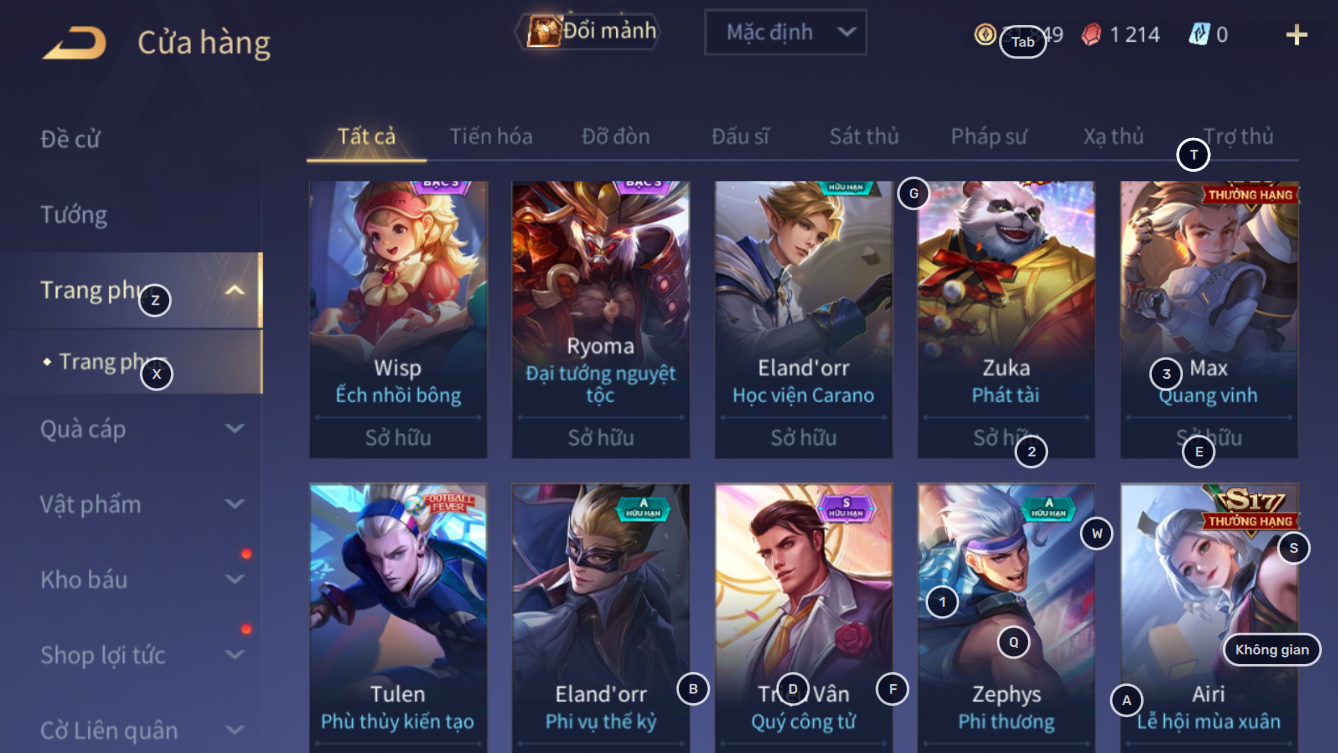
Task: Click the blue voucher currency icon
Action: tap(1199, 34)
